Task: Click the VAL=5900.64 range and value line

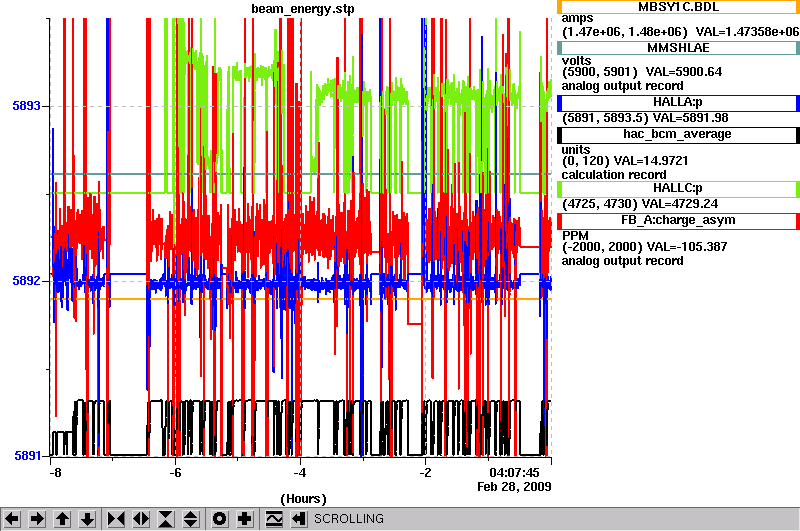Action: [x=642, y=72]
